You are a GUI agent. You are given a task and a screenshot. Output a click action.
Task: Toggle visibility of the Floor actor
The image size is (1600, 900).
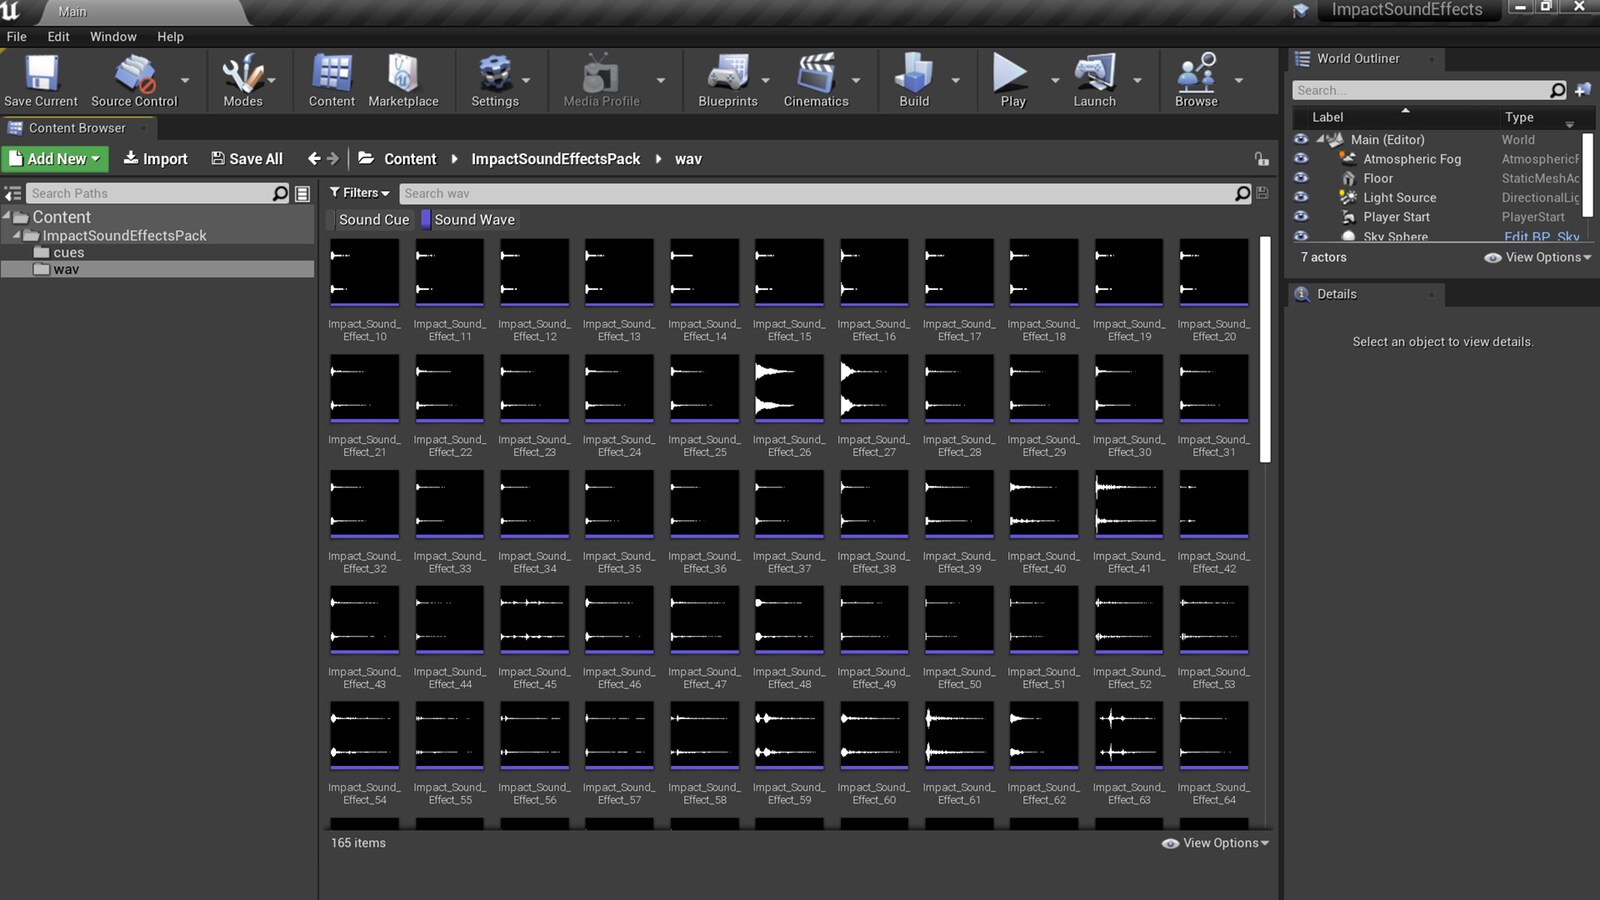pyautogui.click(x=1301, y=178)
